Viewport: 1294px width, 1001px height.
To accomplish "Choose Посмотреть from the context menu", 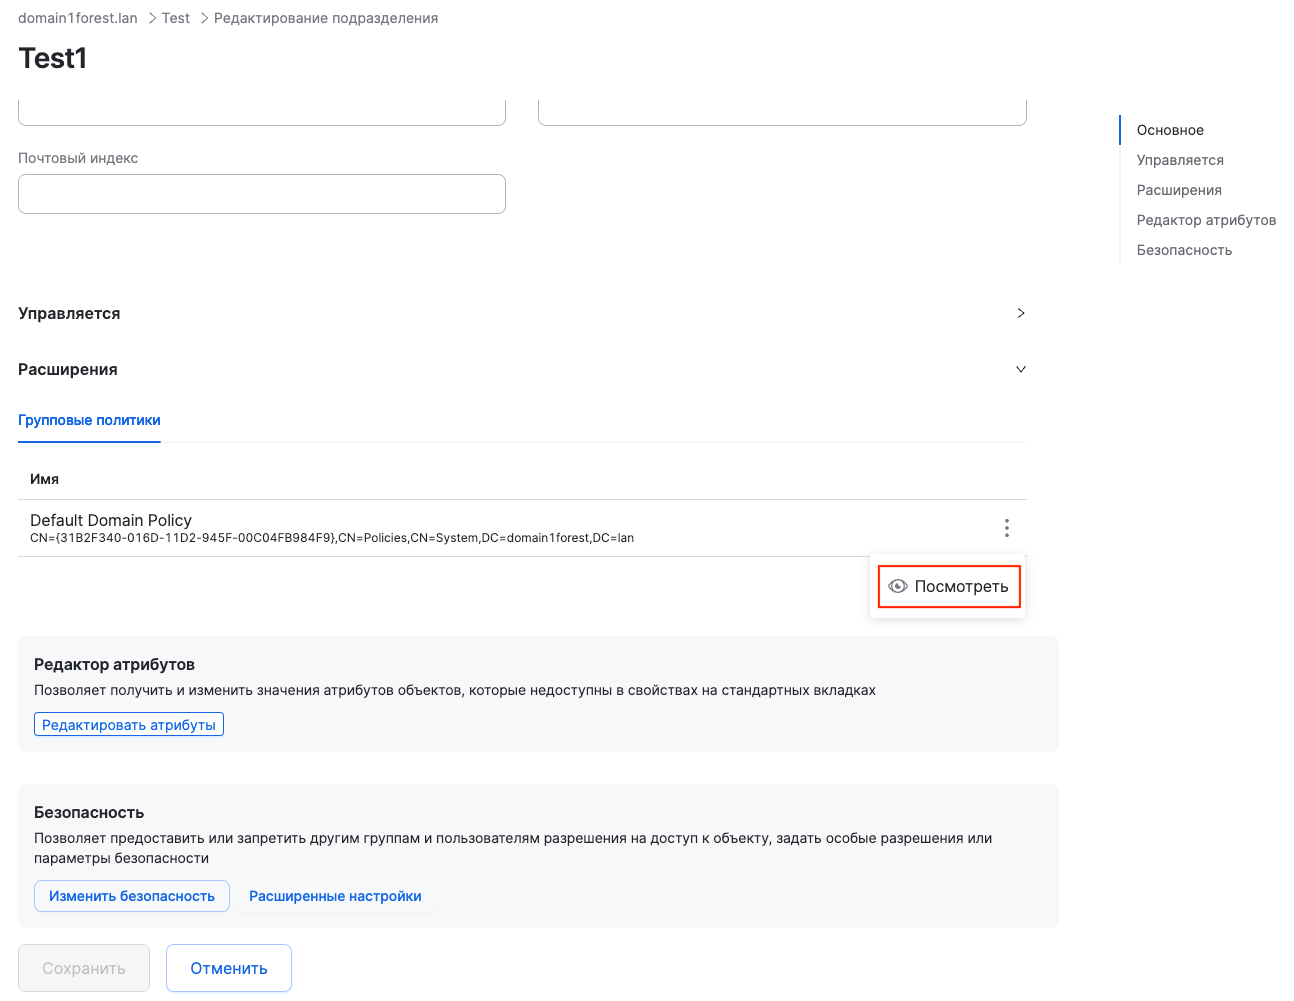I will (x=960, y=587).
